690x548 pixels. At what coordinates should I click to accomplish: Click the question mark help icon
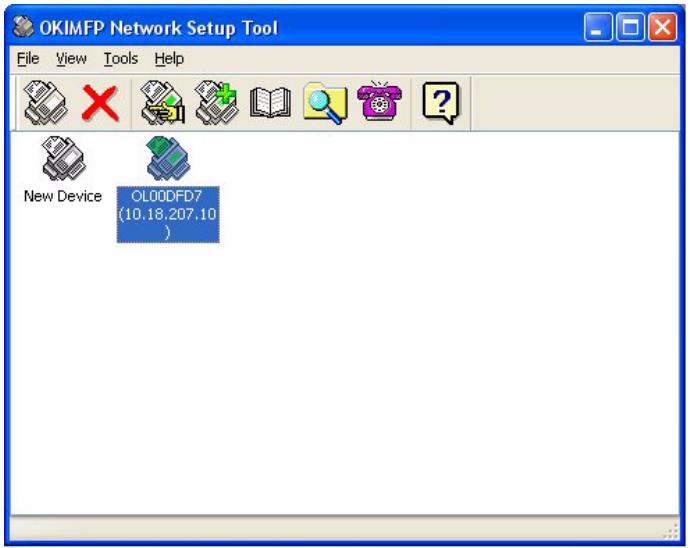point(440,103)
